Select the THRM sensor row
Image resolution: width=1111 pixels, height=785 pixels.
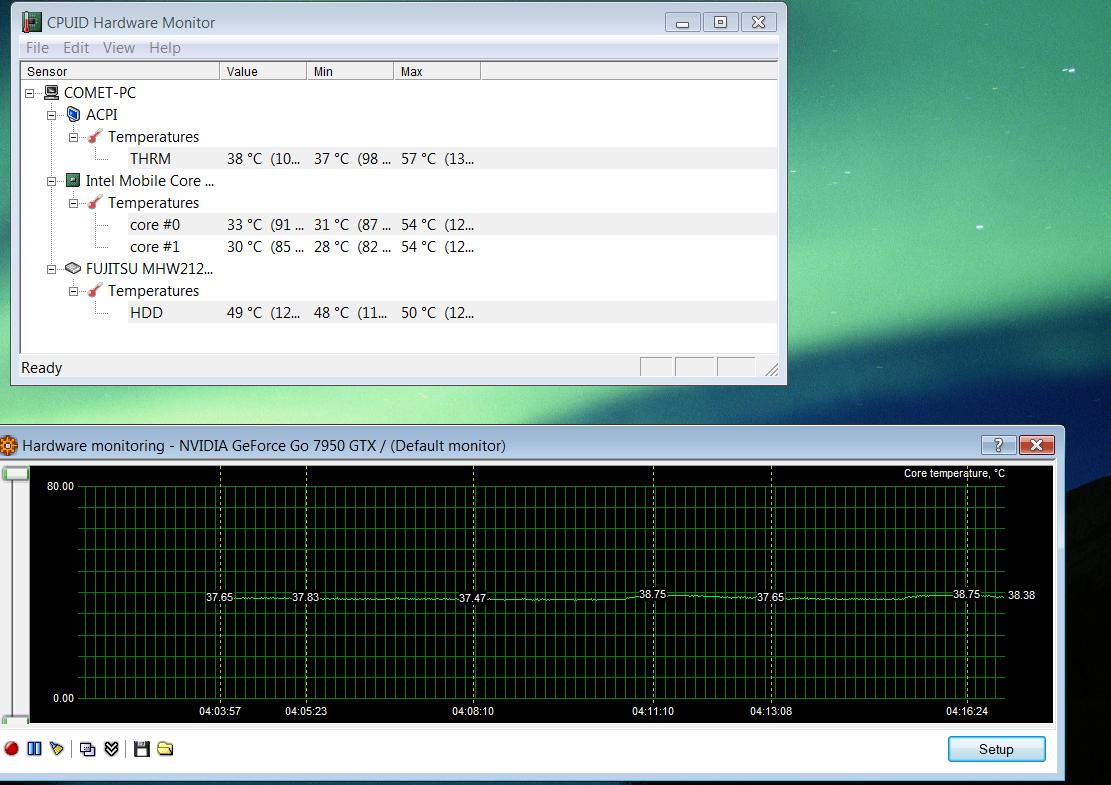pos(452,158)
